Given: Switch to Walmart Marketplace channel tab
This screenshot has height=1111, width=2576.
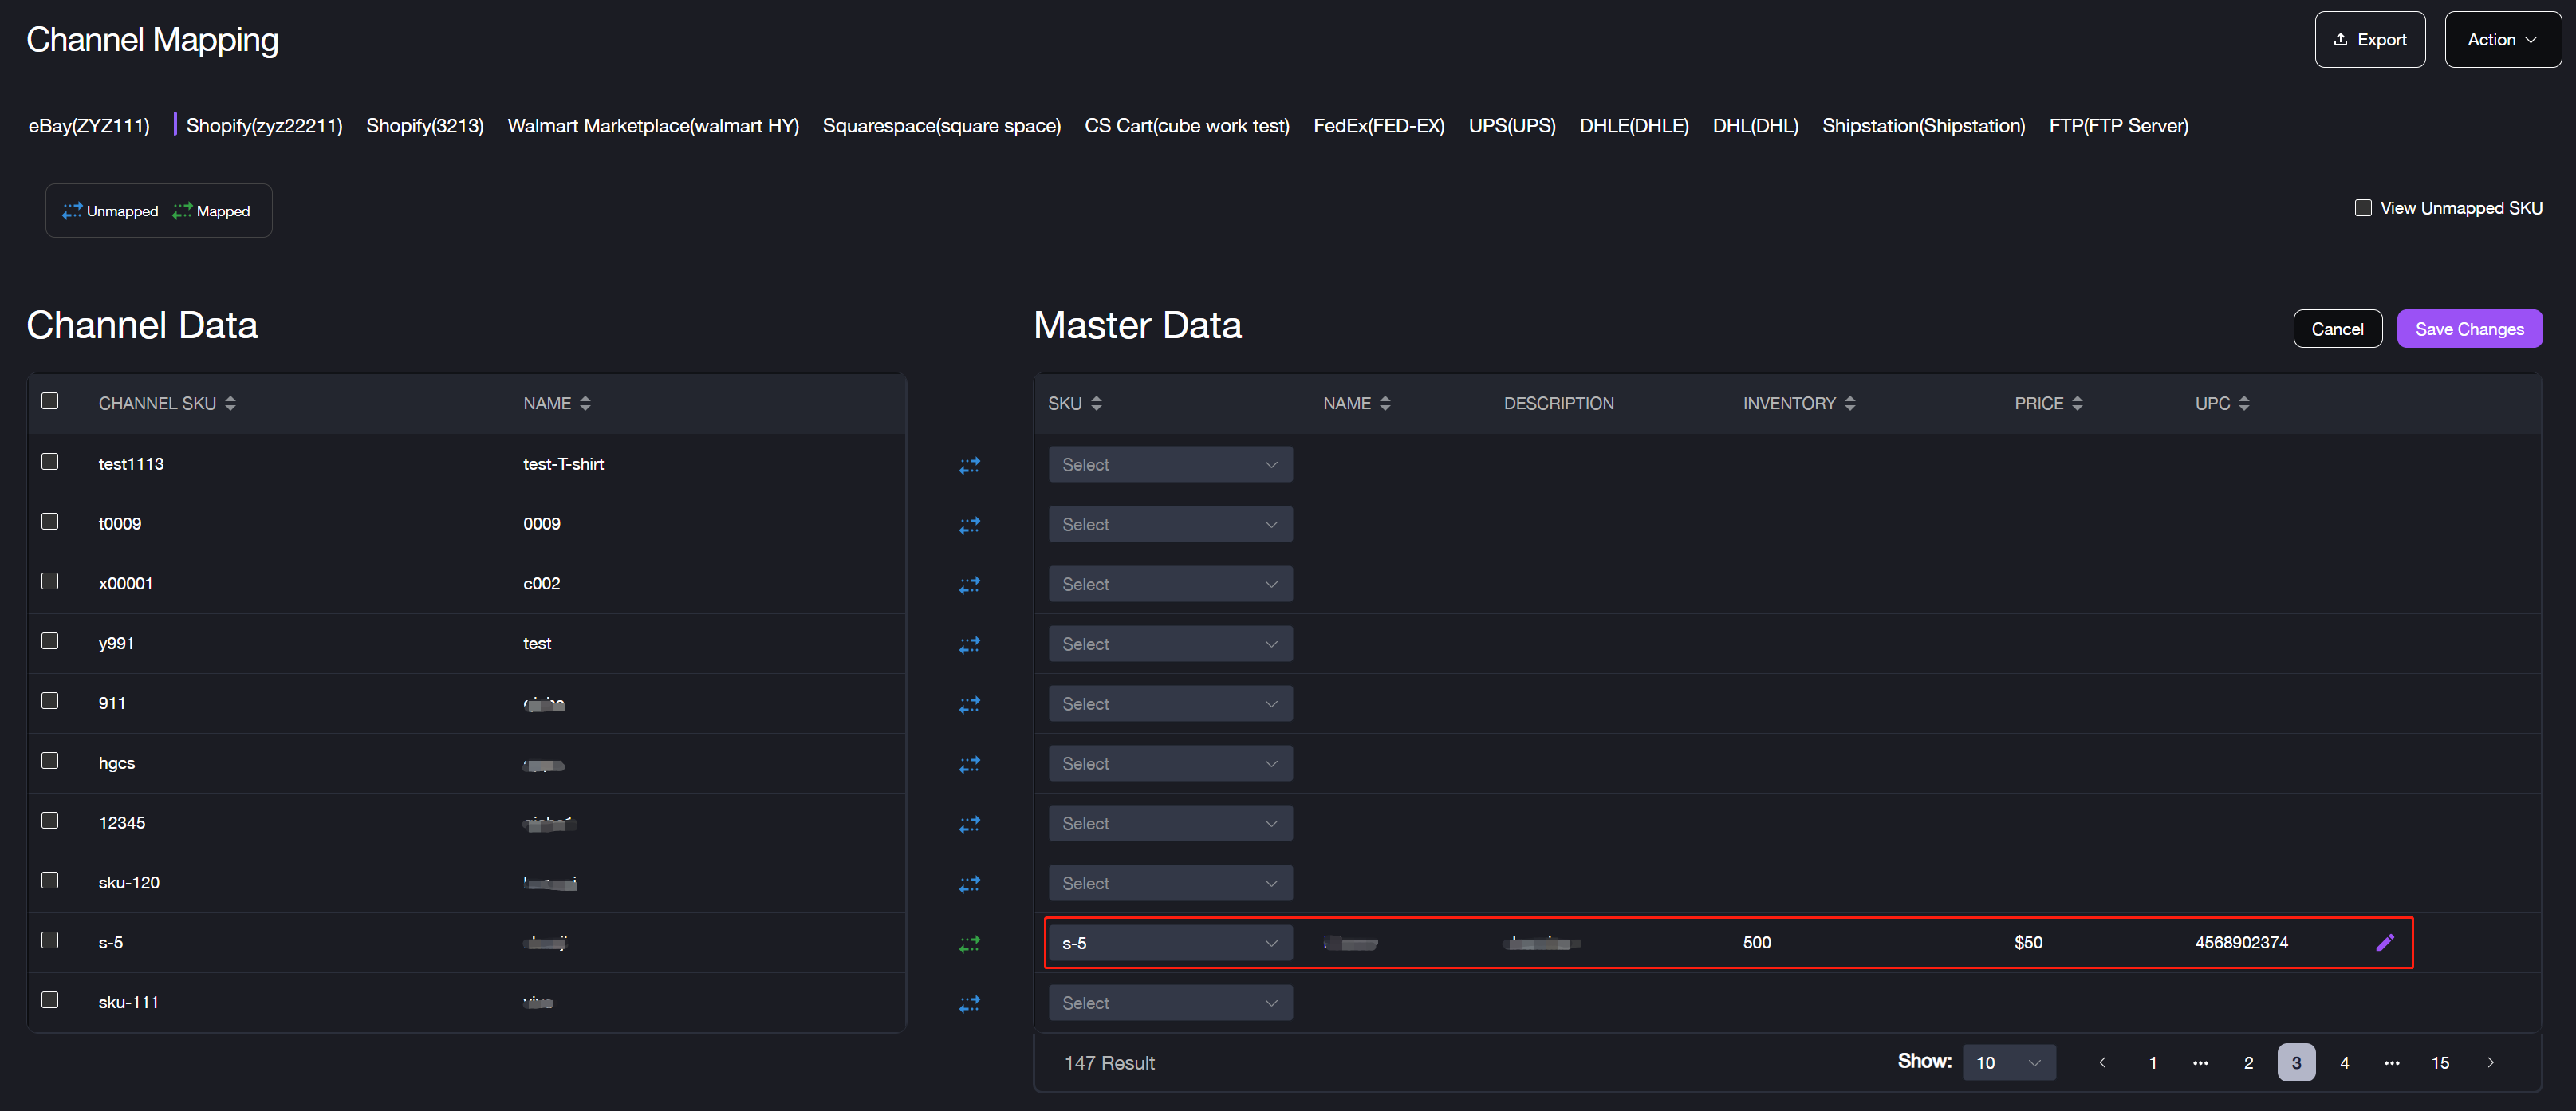Looking at the screenshot, I should [652, 126].
